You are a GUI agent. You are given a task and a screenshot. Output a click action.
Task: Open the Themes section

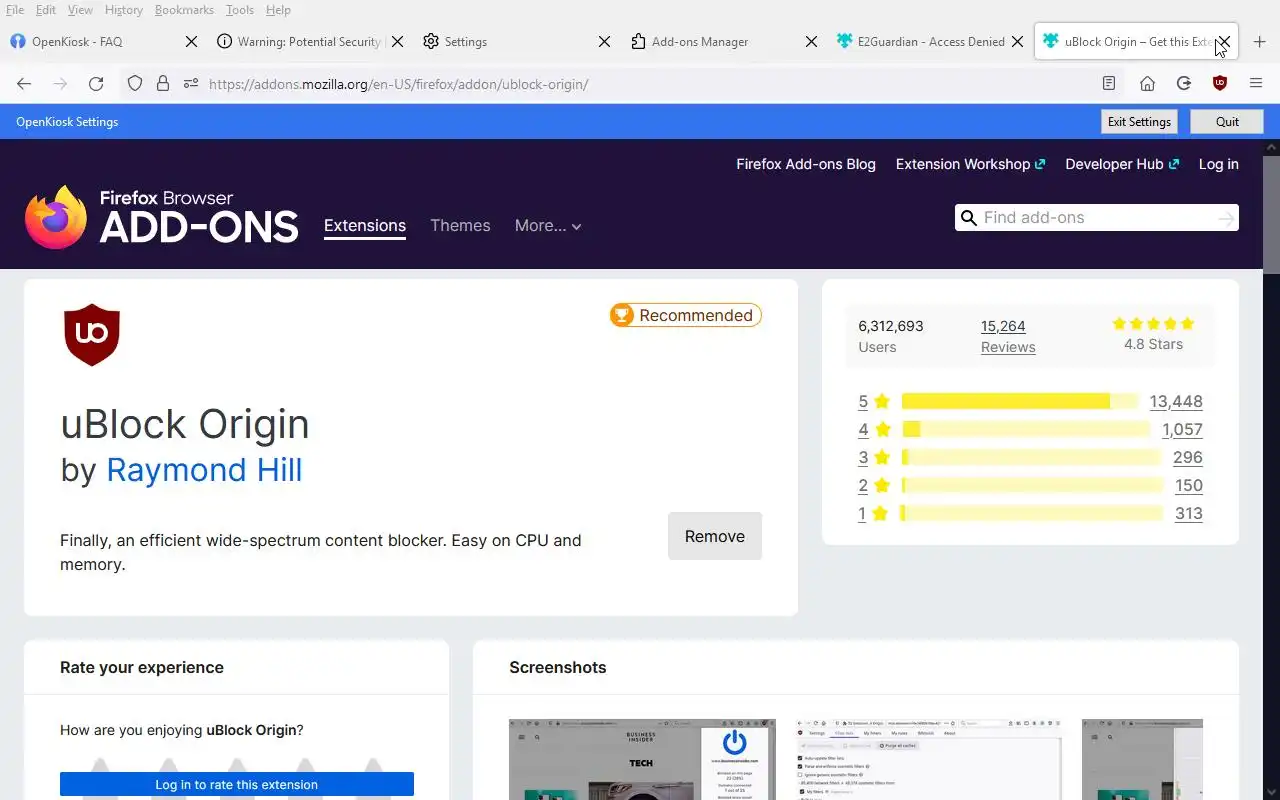[460, 226]
